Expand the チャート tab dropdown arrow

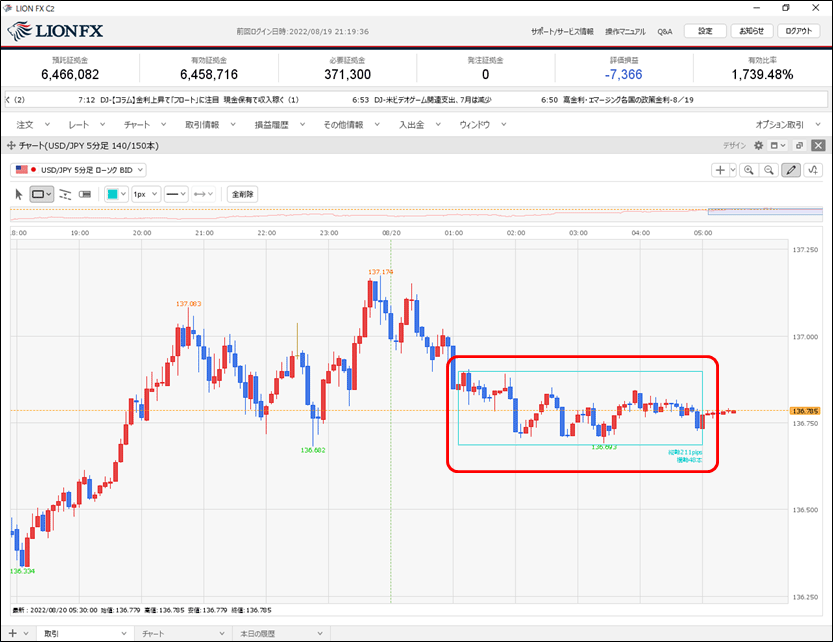(222, 633)
